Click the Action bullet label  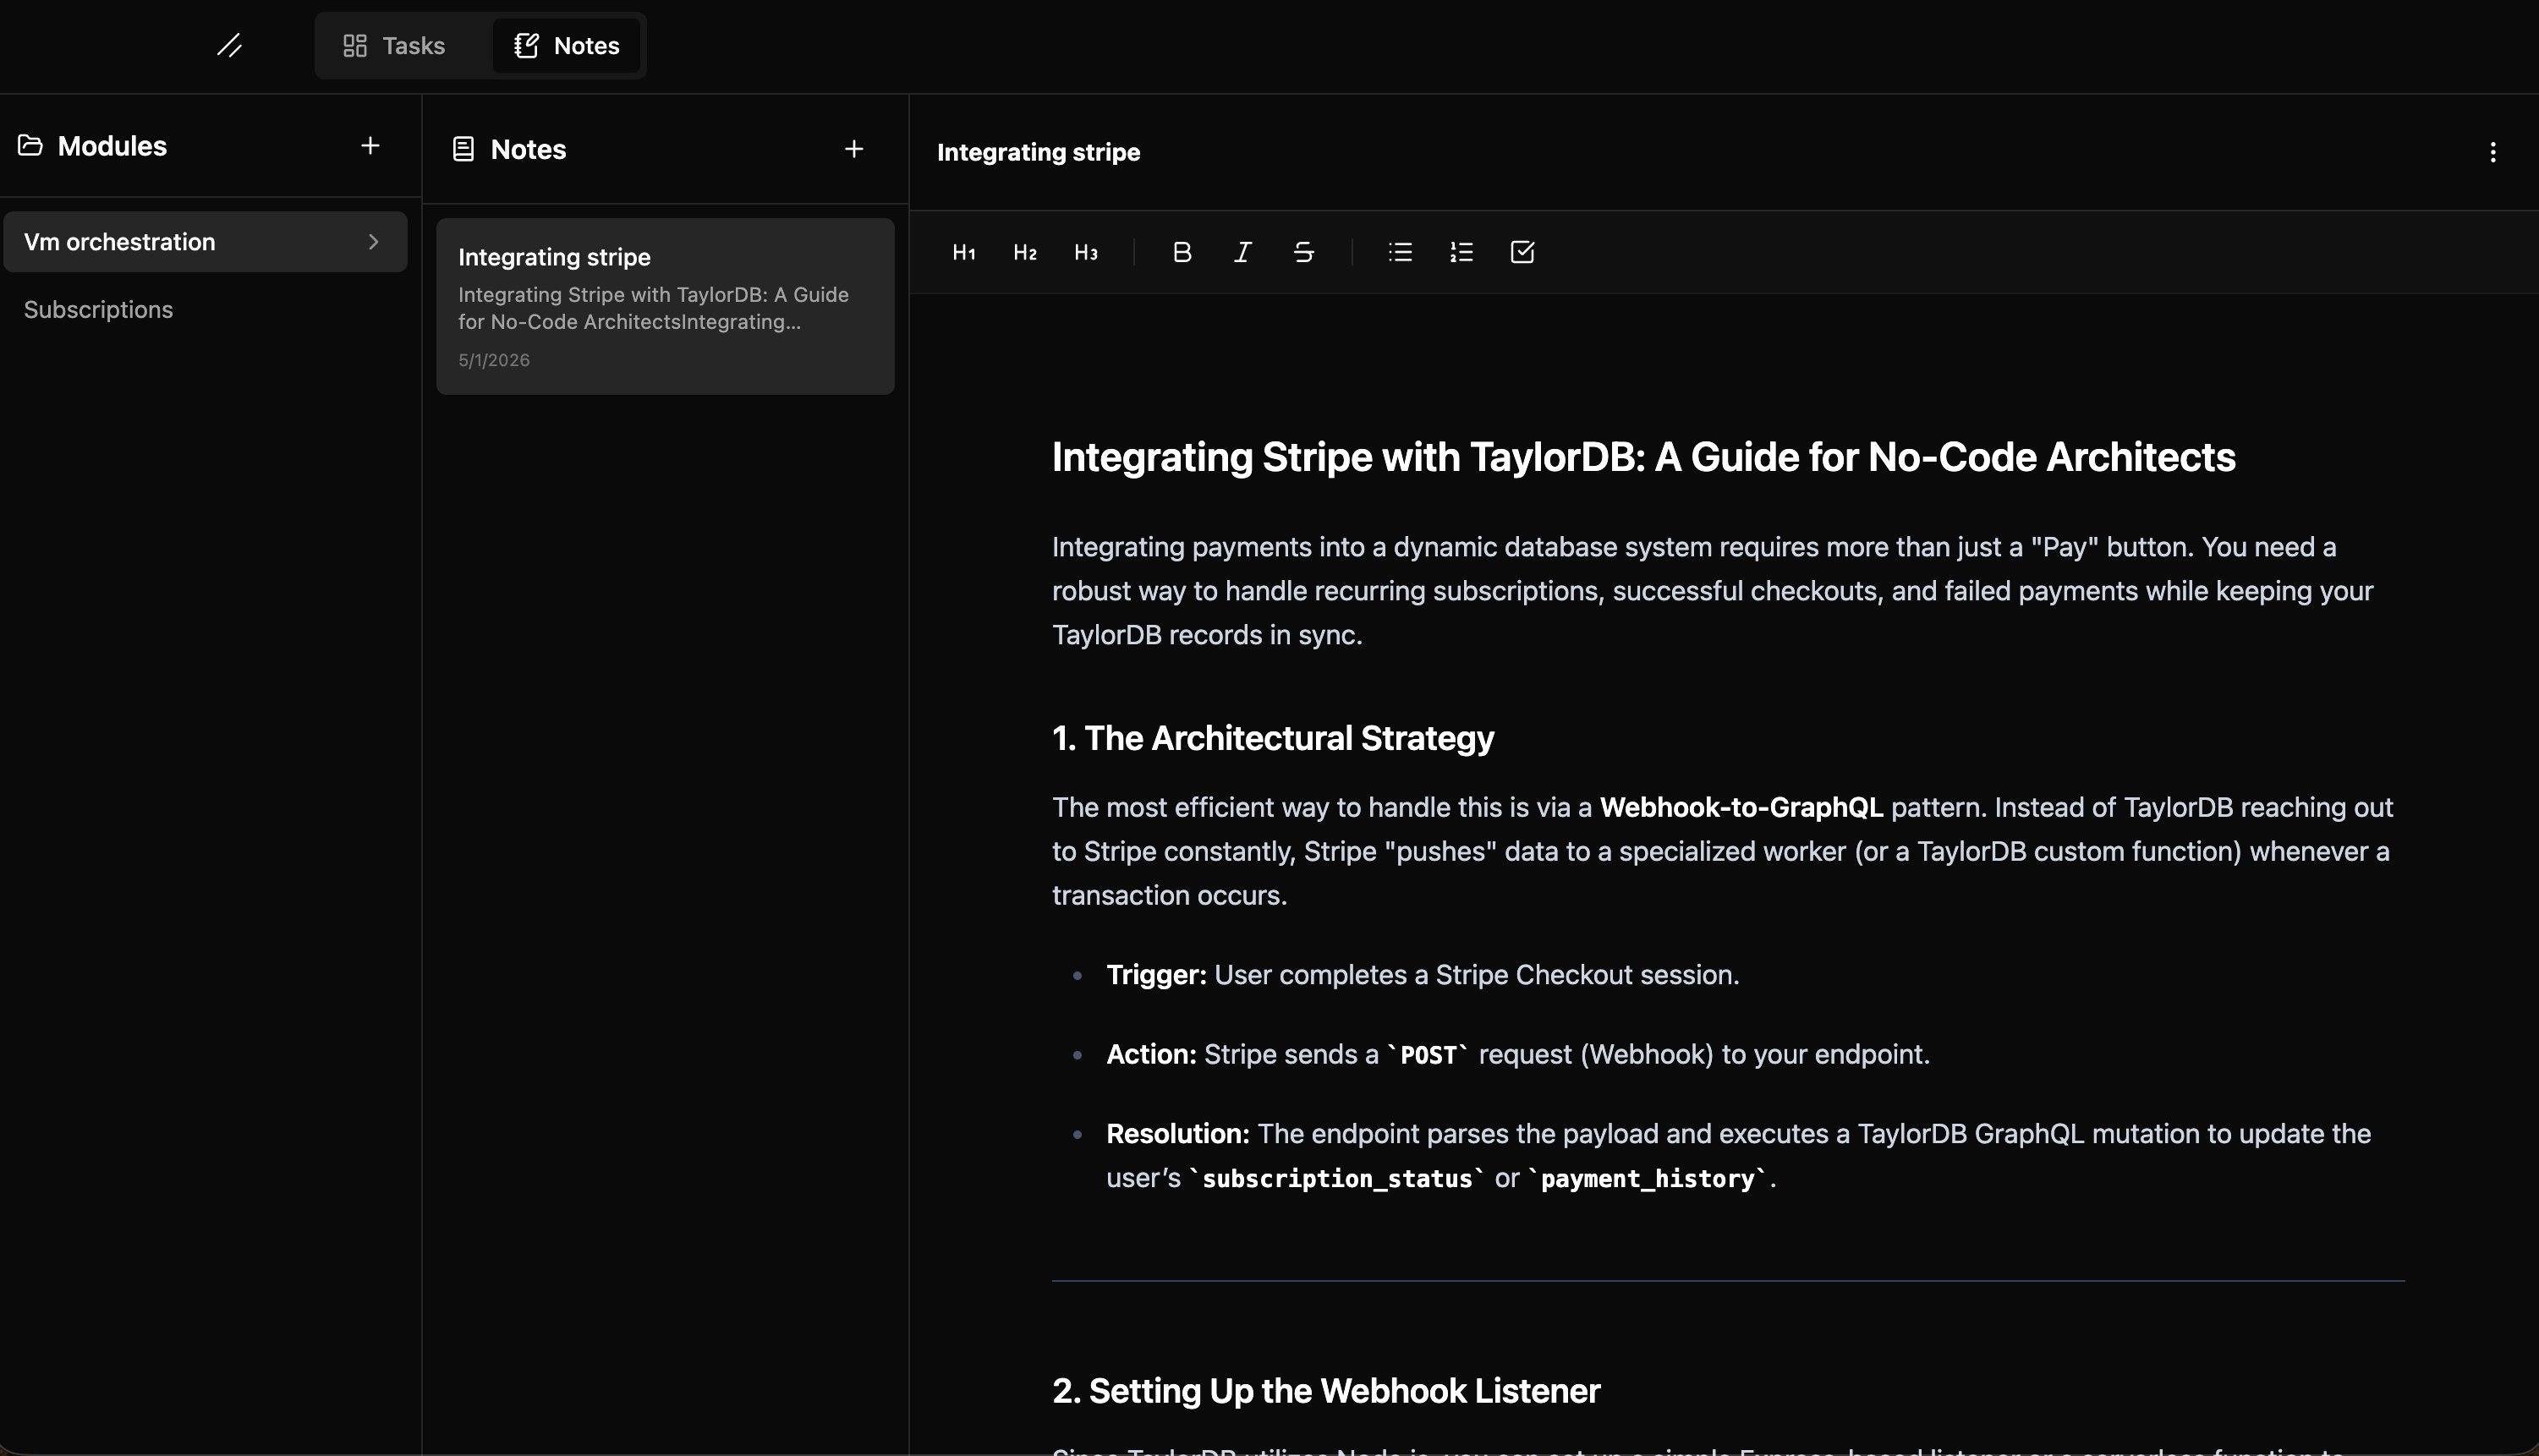[1151, 1055]
